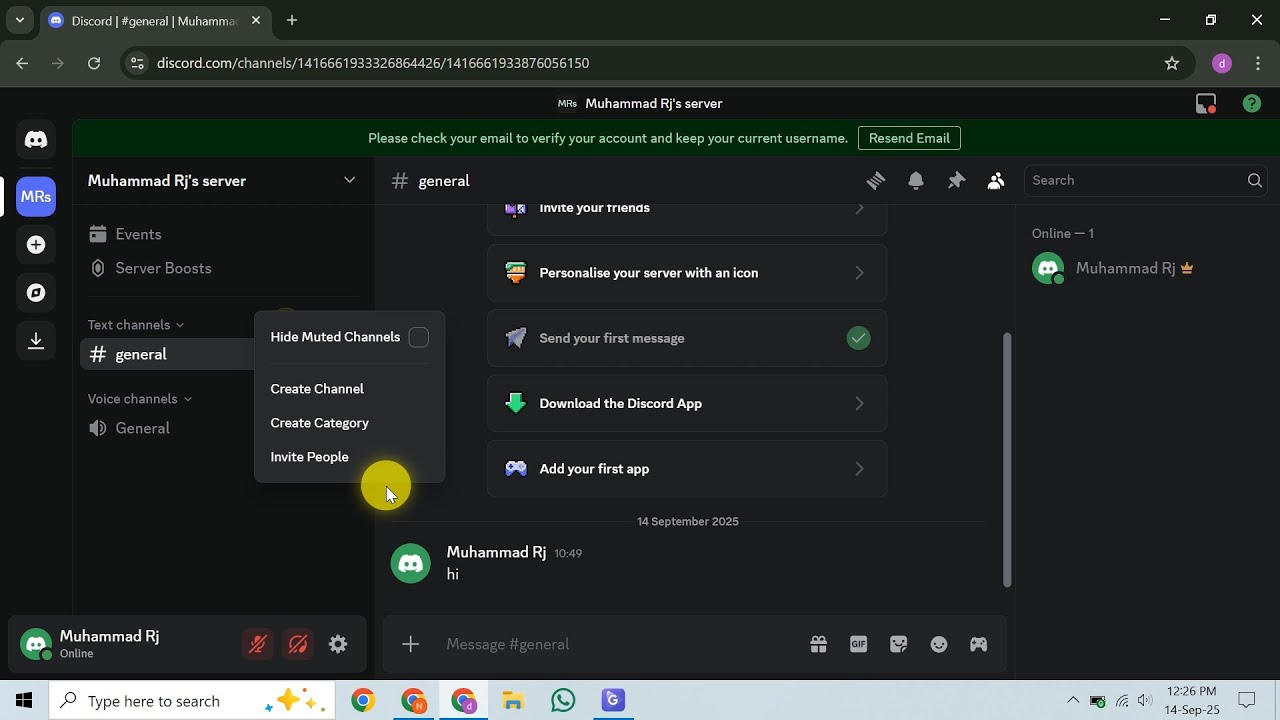Open notification settings bell icon
Image resolution: width=1280 pixels, height=720 pixels.
[x=916, y=180]
